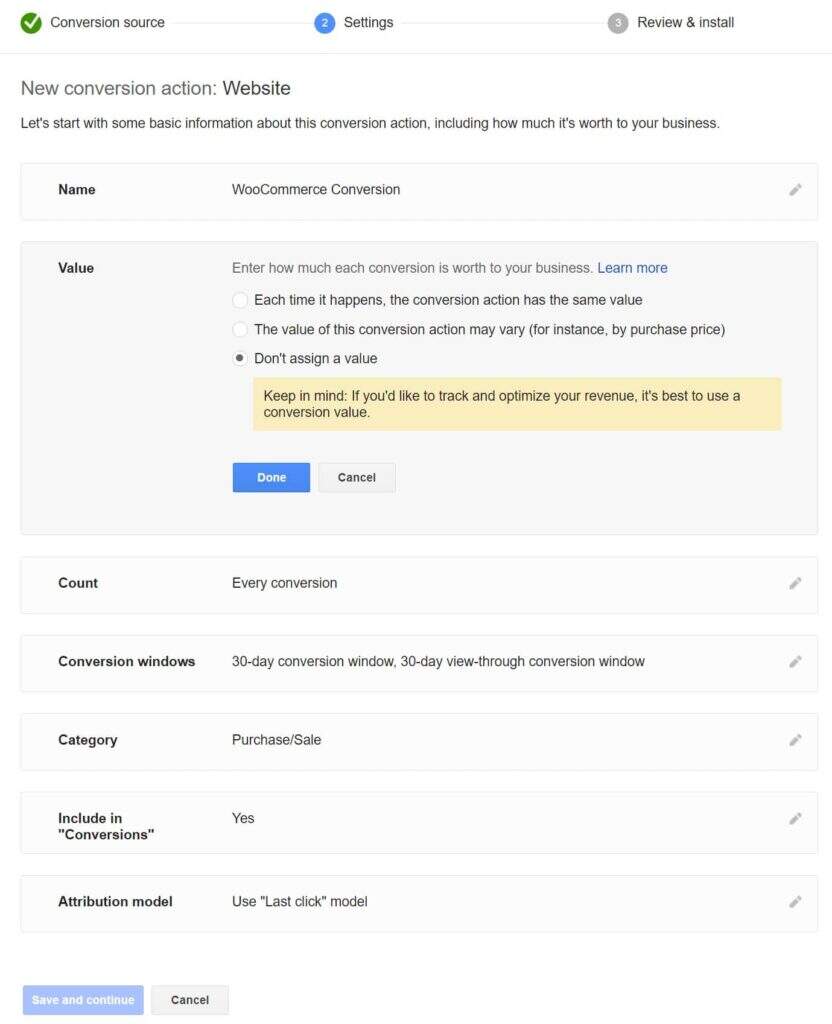The image size is (832, 1024).
Task: Choose the "Don't assign a value" radio button
Action: [x=240, y=358]
